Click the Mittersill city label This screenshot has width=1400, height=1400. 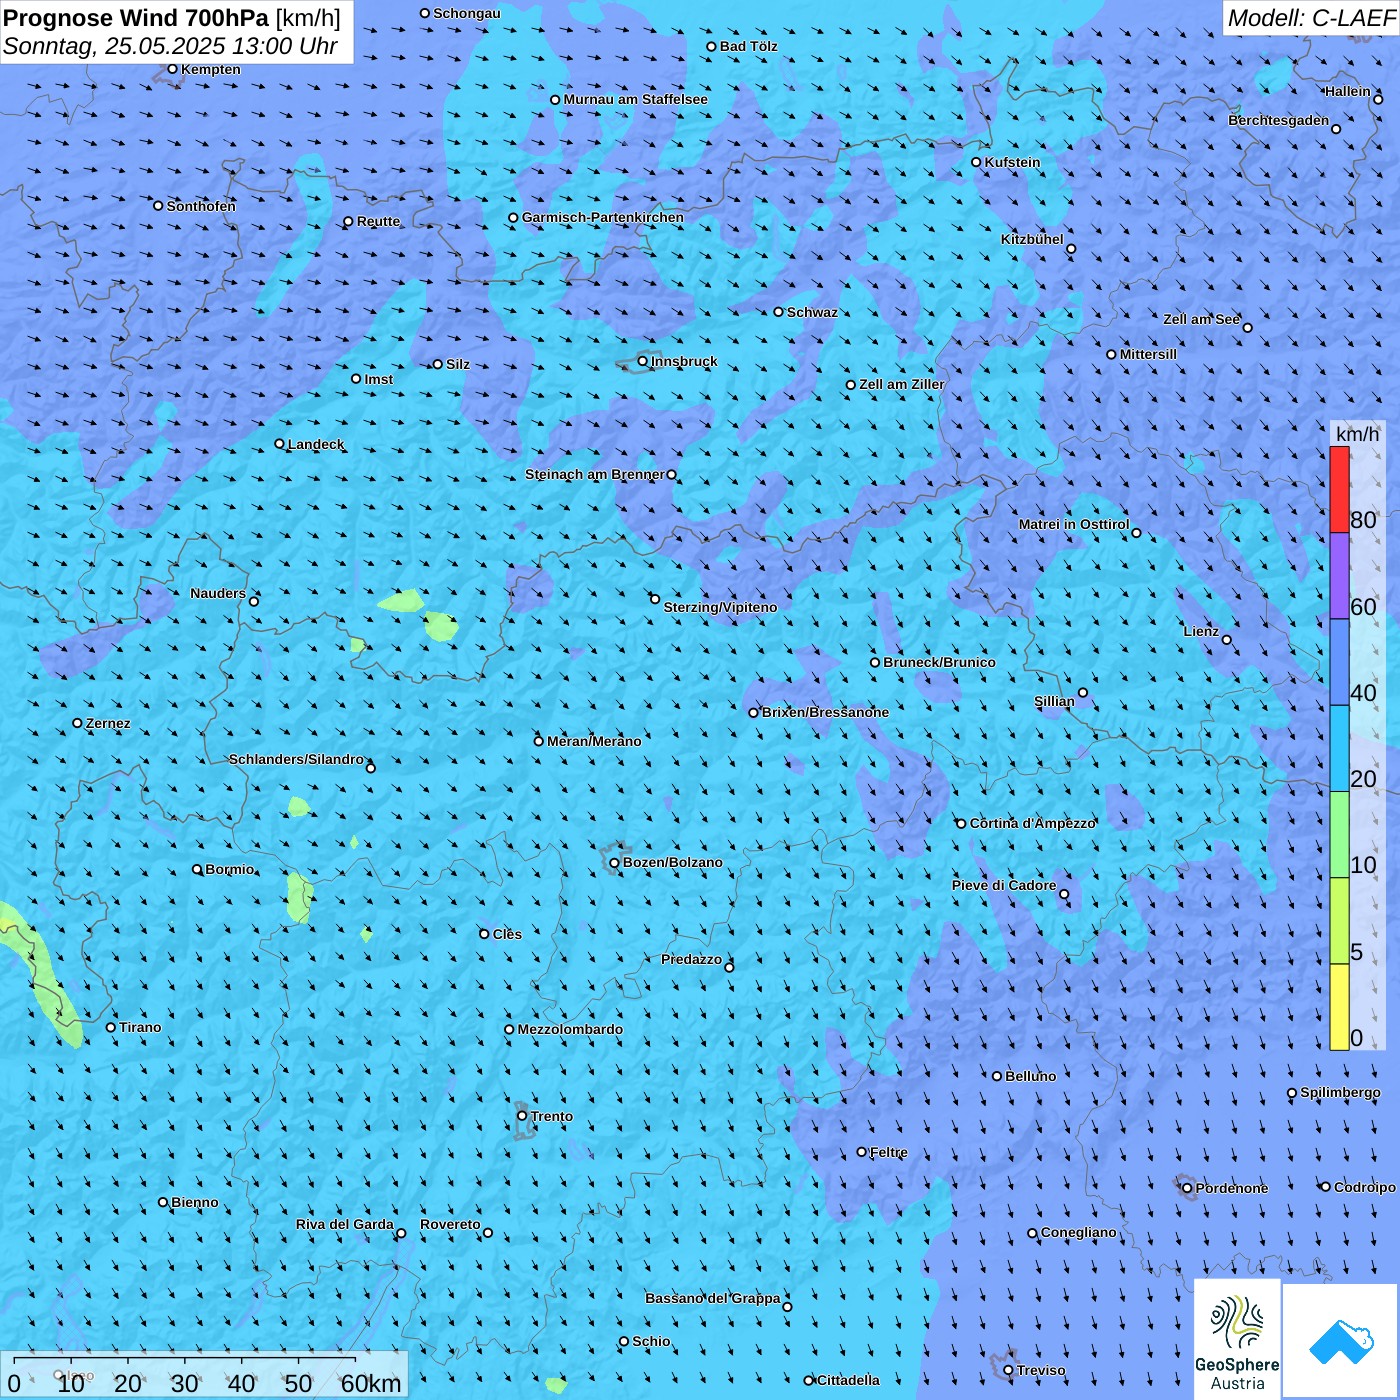[1149, 354]
